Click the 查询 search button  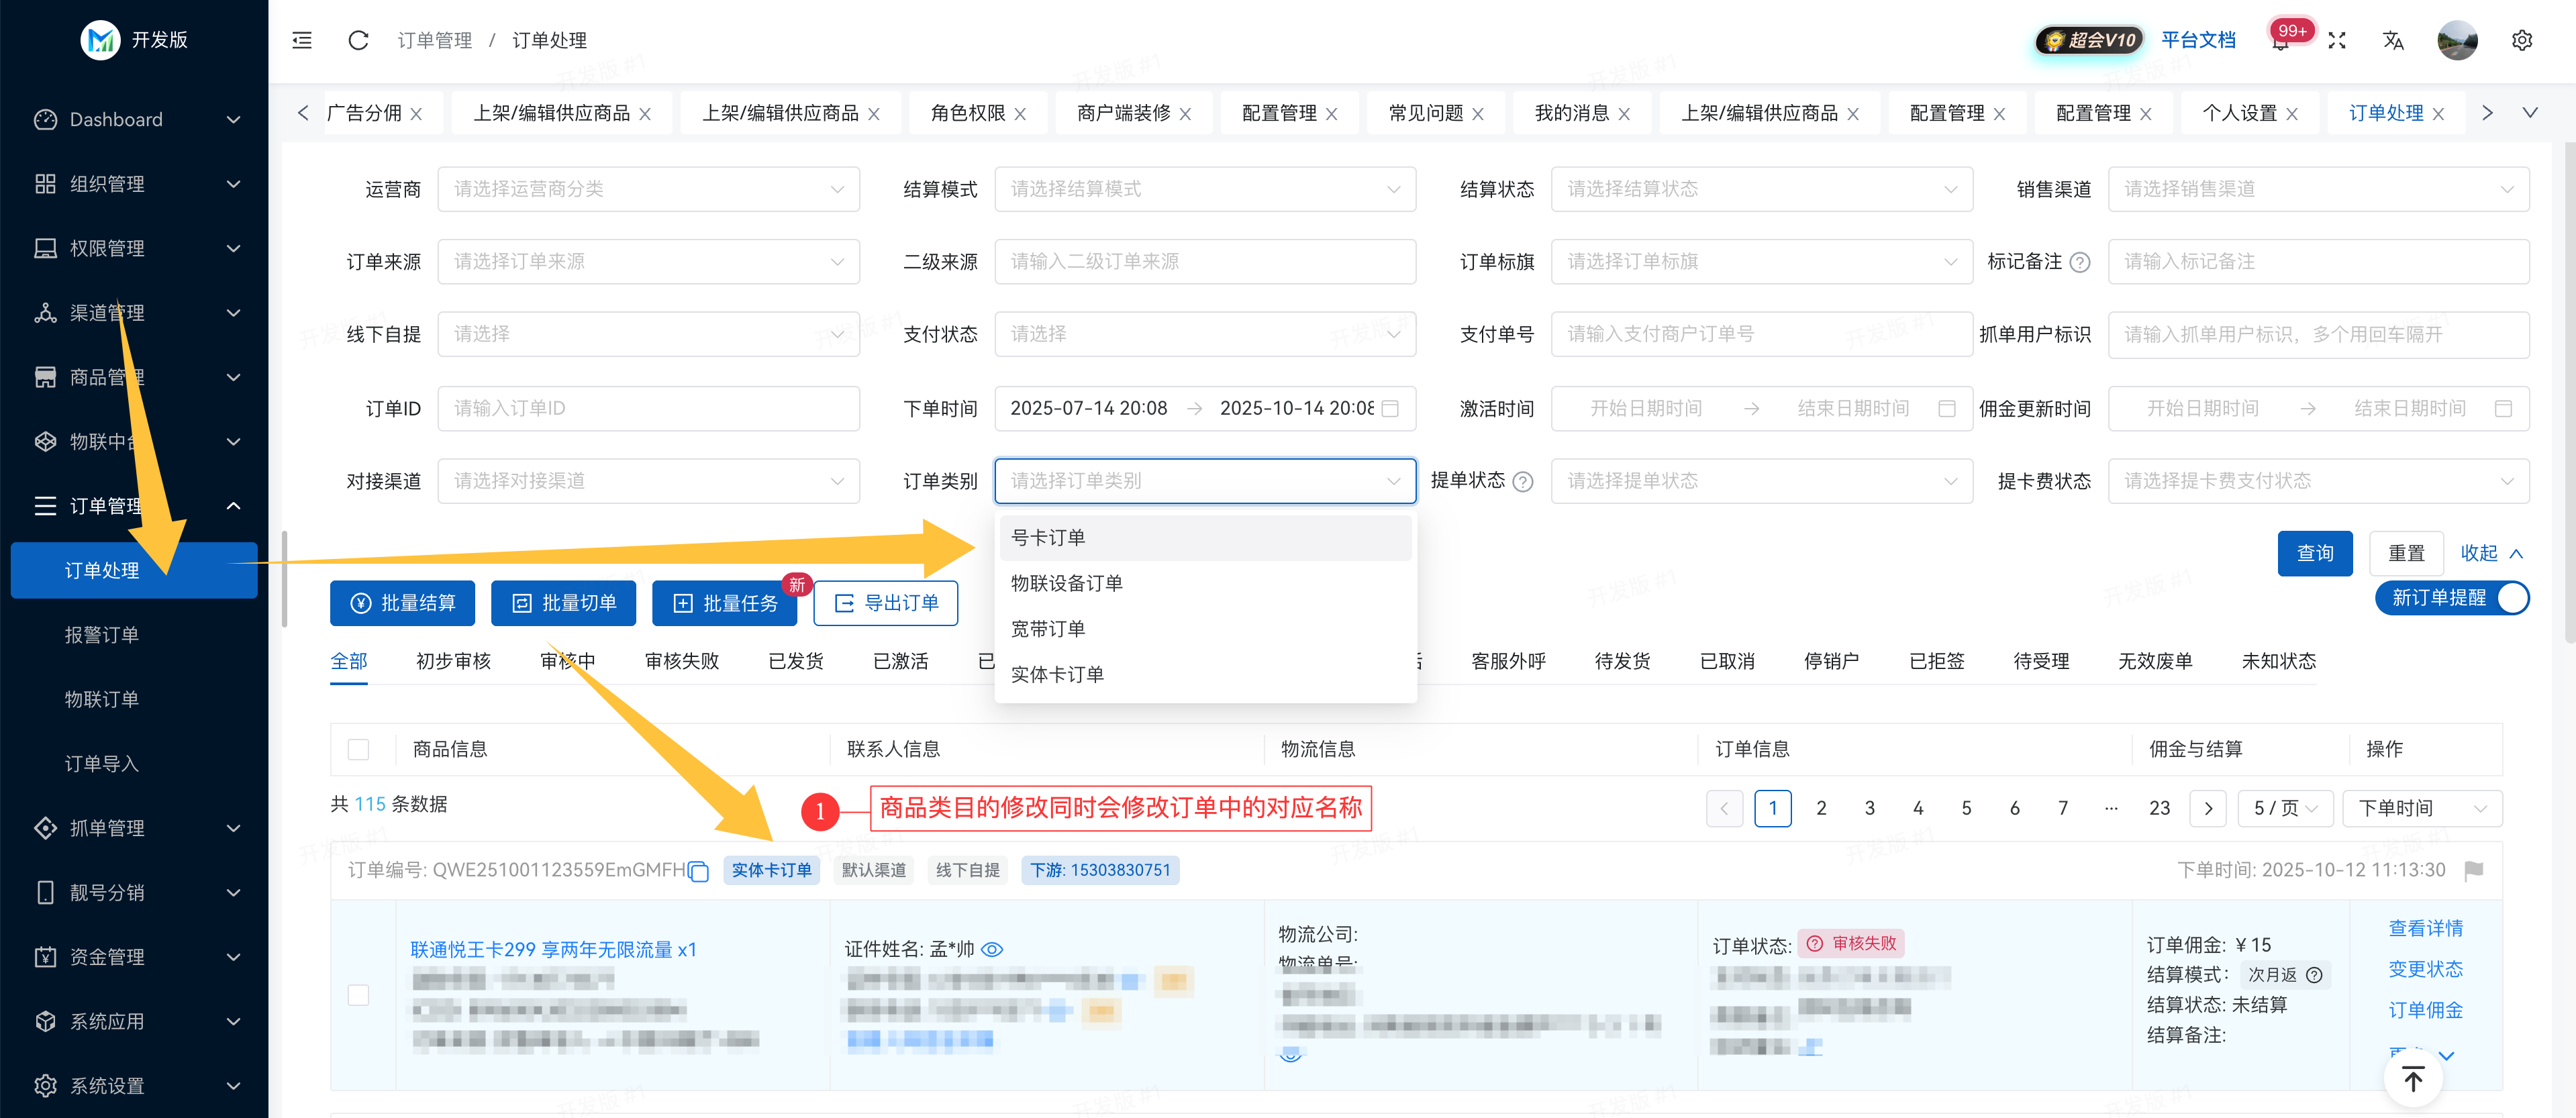2315,553
